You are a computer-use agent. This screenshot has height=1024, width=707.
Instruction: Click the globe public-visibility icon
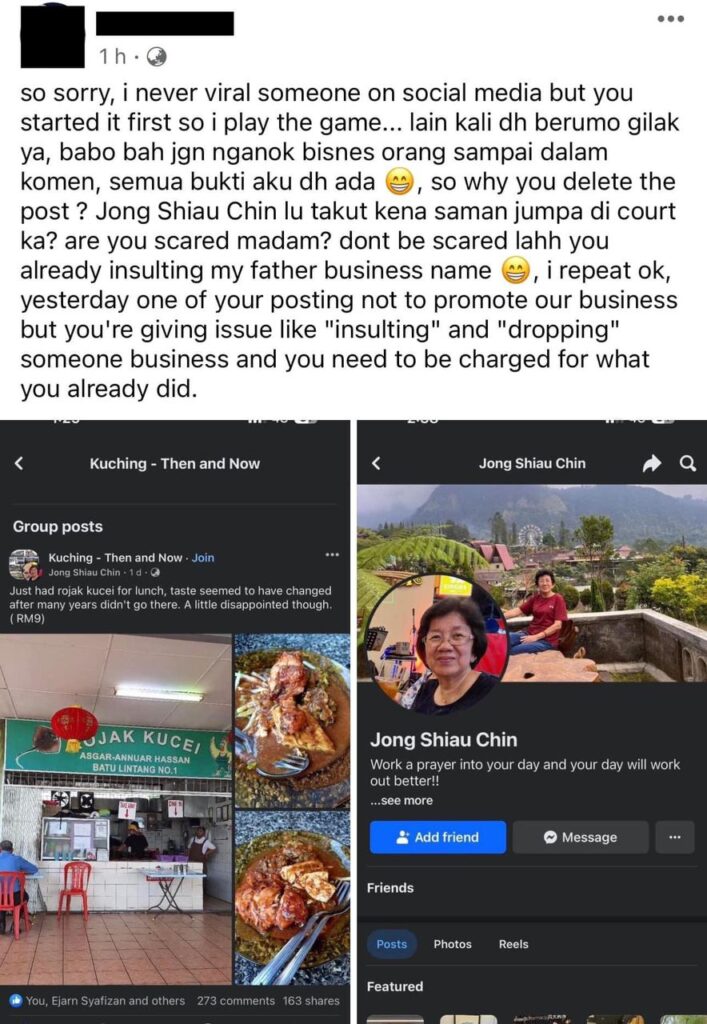[156, 57]
